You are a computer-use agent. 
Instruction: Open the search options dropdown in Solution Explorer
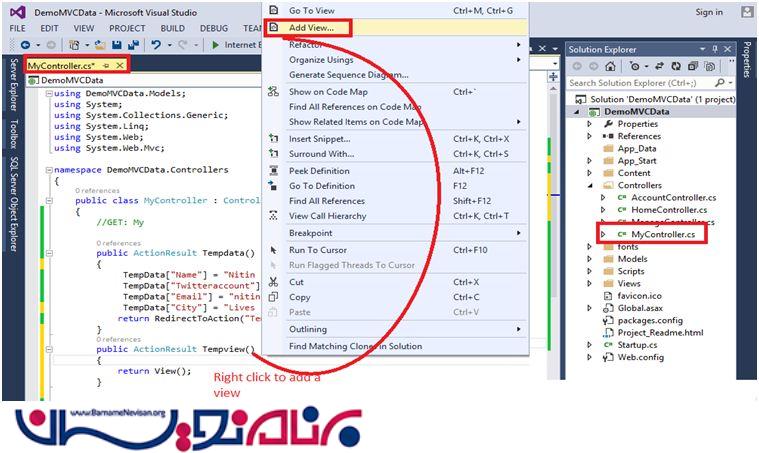pos(730,83)
